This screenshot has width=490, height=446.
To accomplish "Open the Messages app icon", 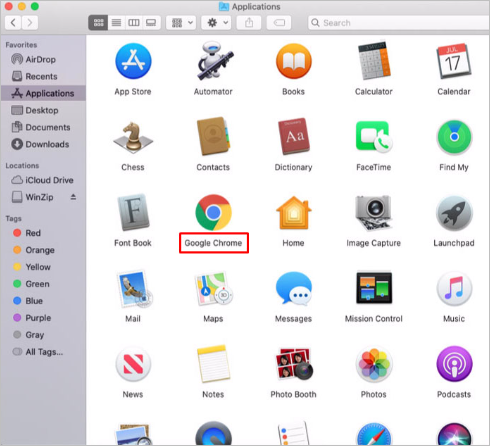I will (294, 288).
